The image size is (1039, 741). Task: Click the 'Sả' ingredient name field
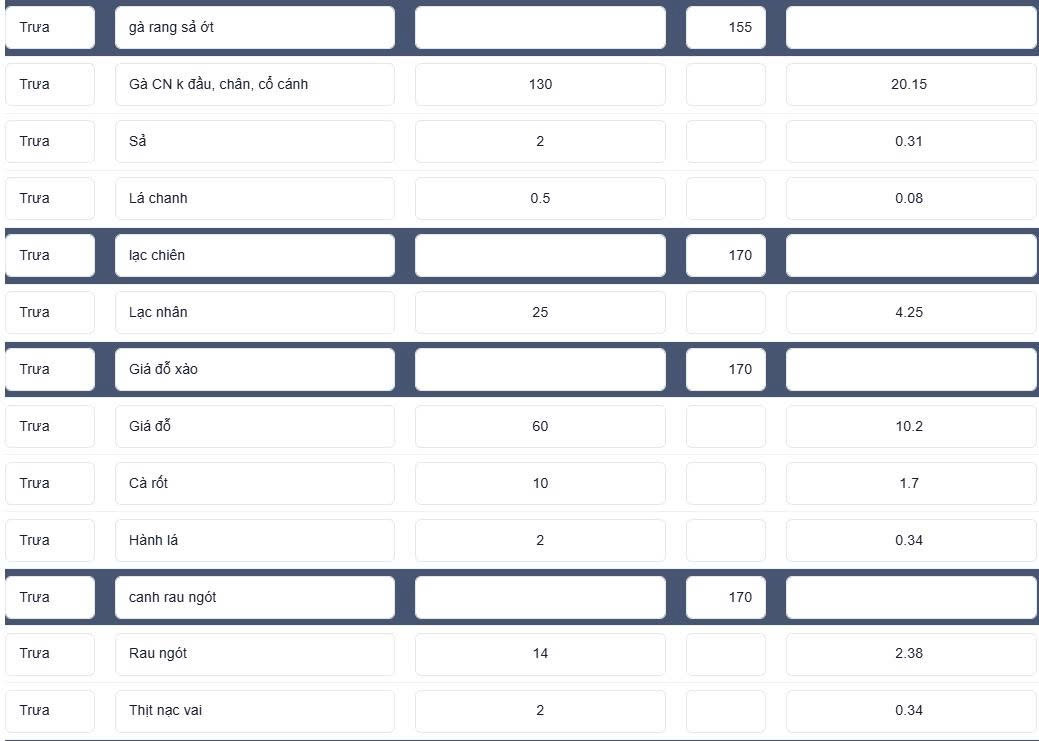point(254,141)
